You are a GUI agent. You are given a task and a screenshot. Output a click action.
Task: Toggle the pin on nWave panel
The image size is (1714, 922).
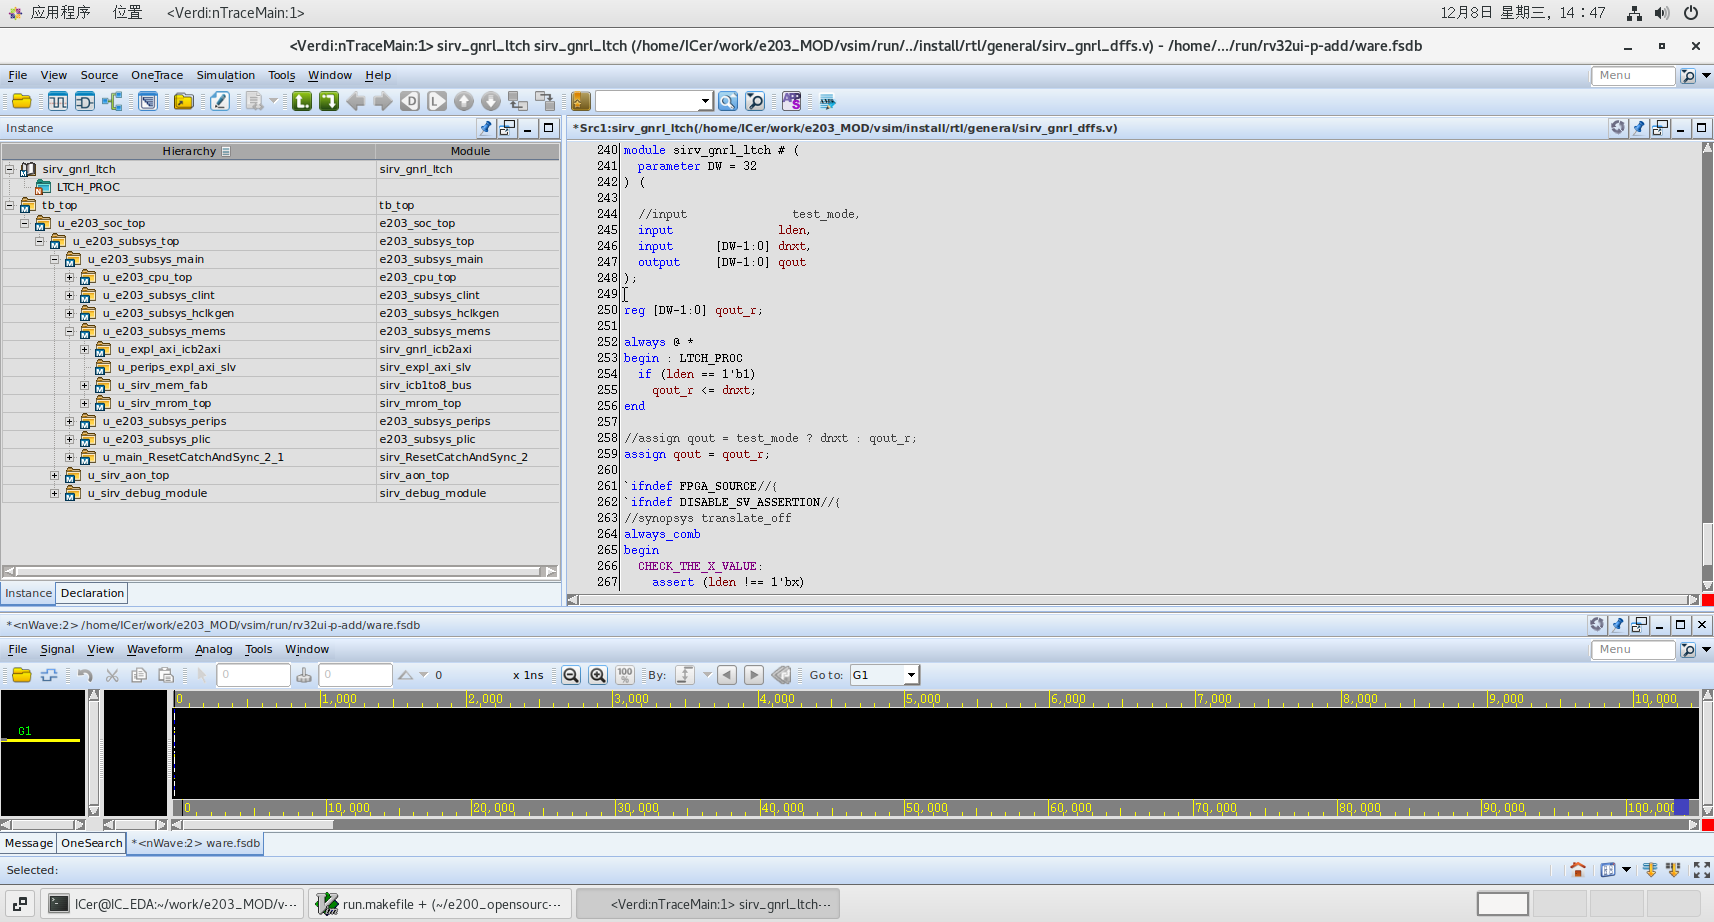coord(1617,625)
